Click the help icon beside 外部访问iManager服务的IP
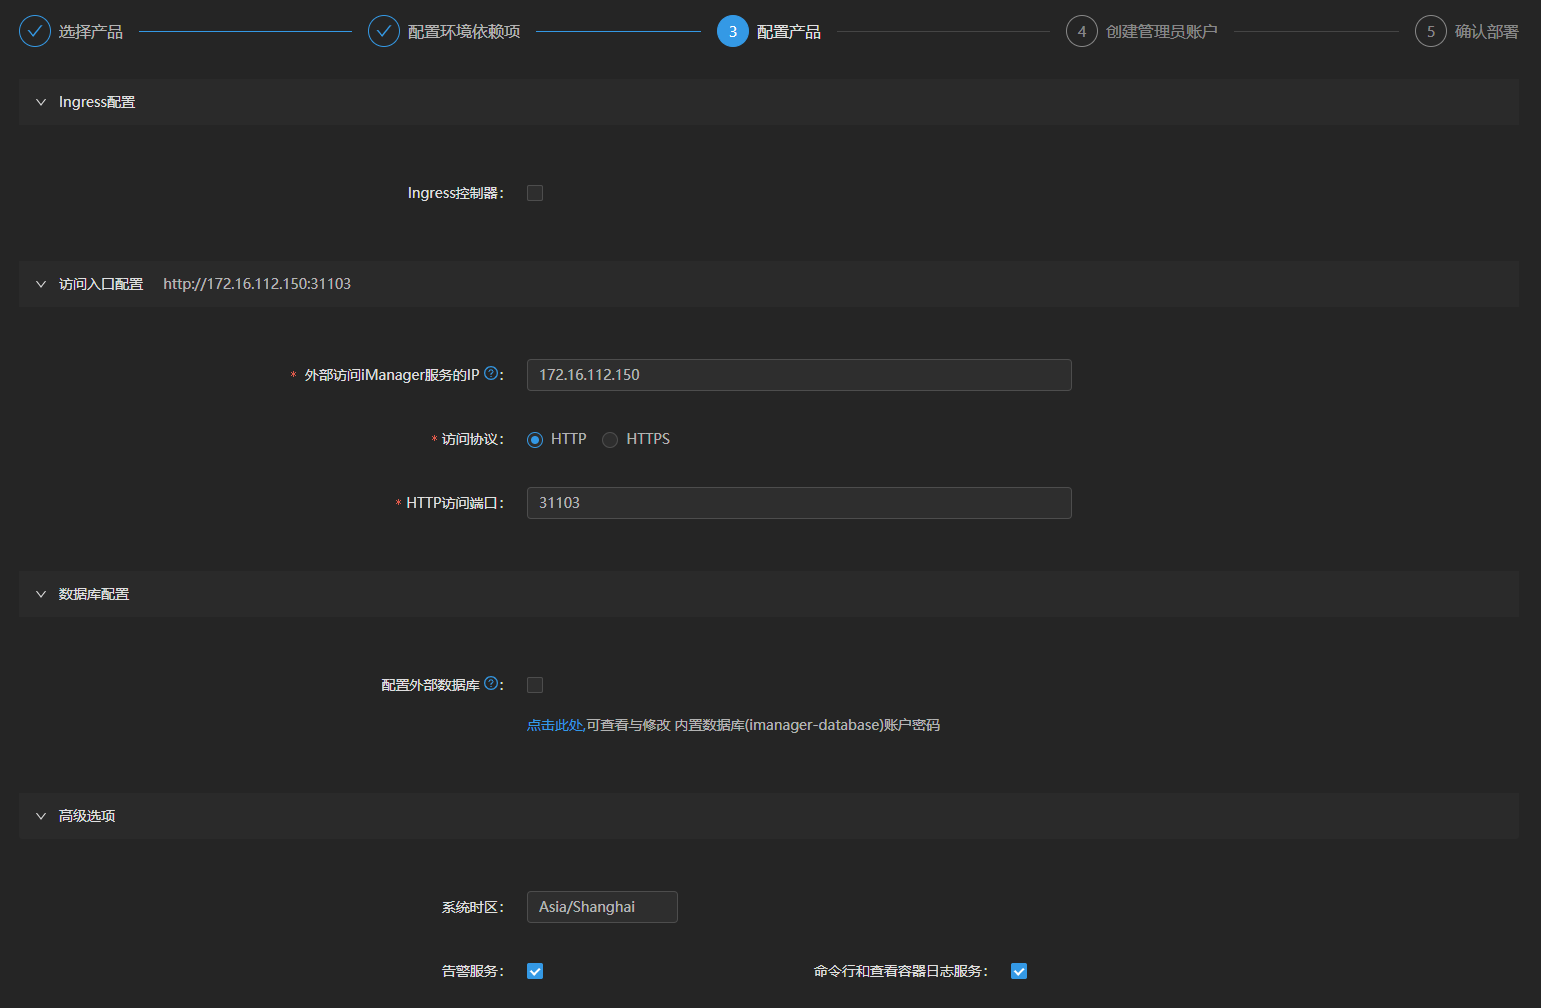 click(491, 372)
